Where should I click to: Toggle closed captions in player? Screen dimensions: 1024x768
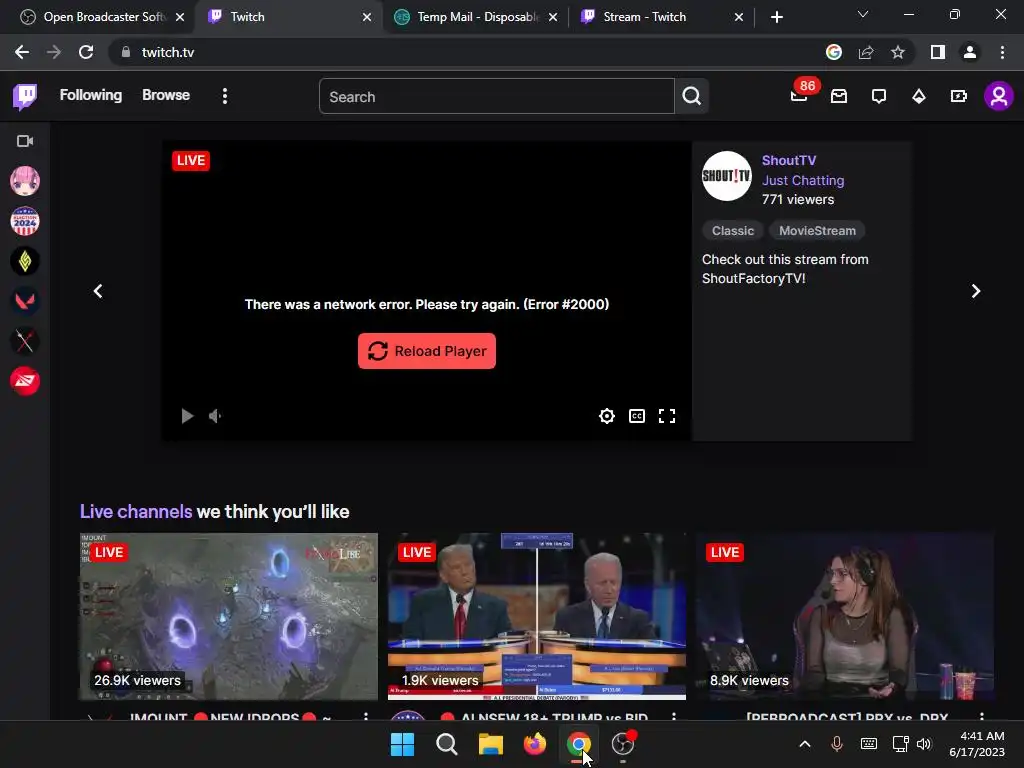(x=637, y=416)
